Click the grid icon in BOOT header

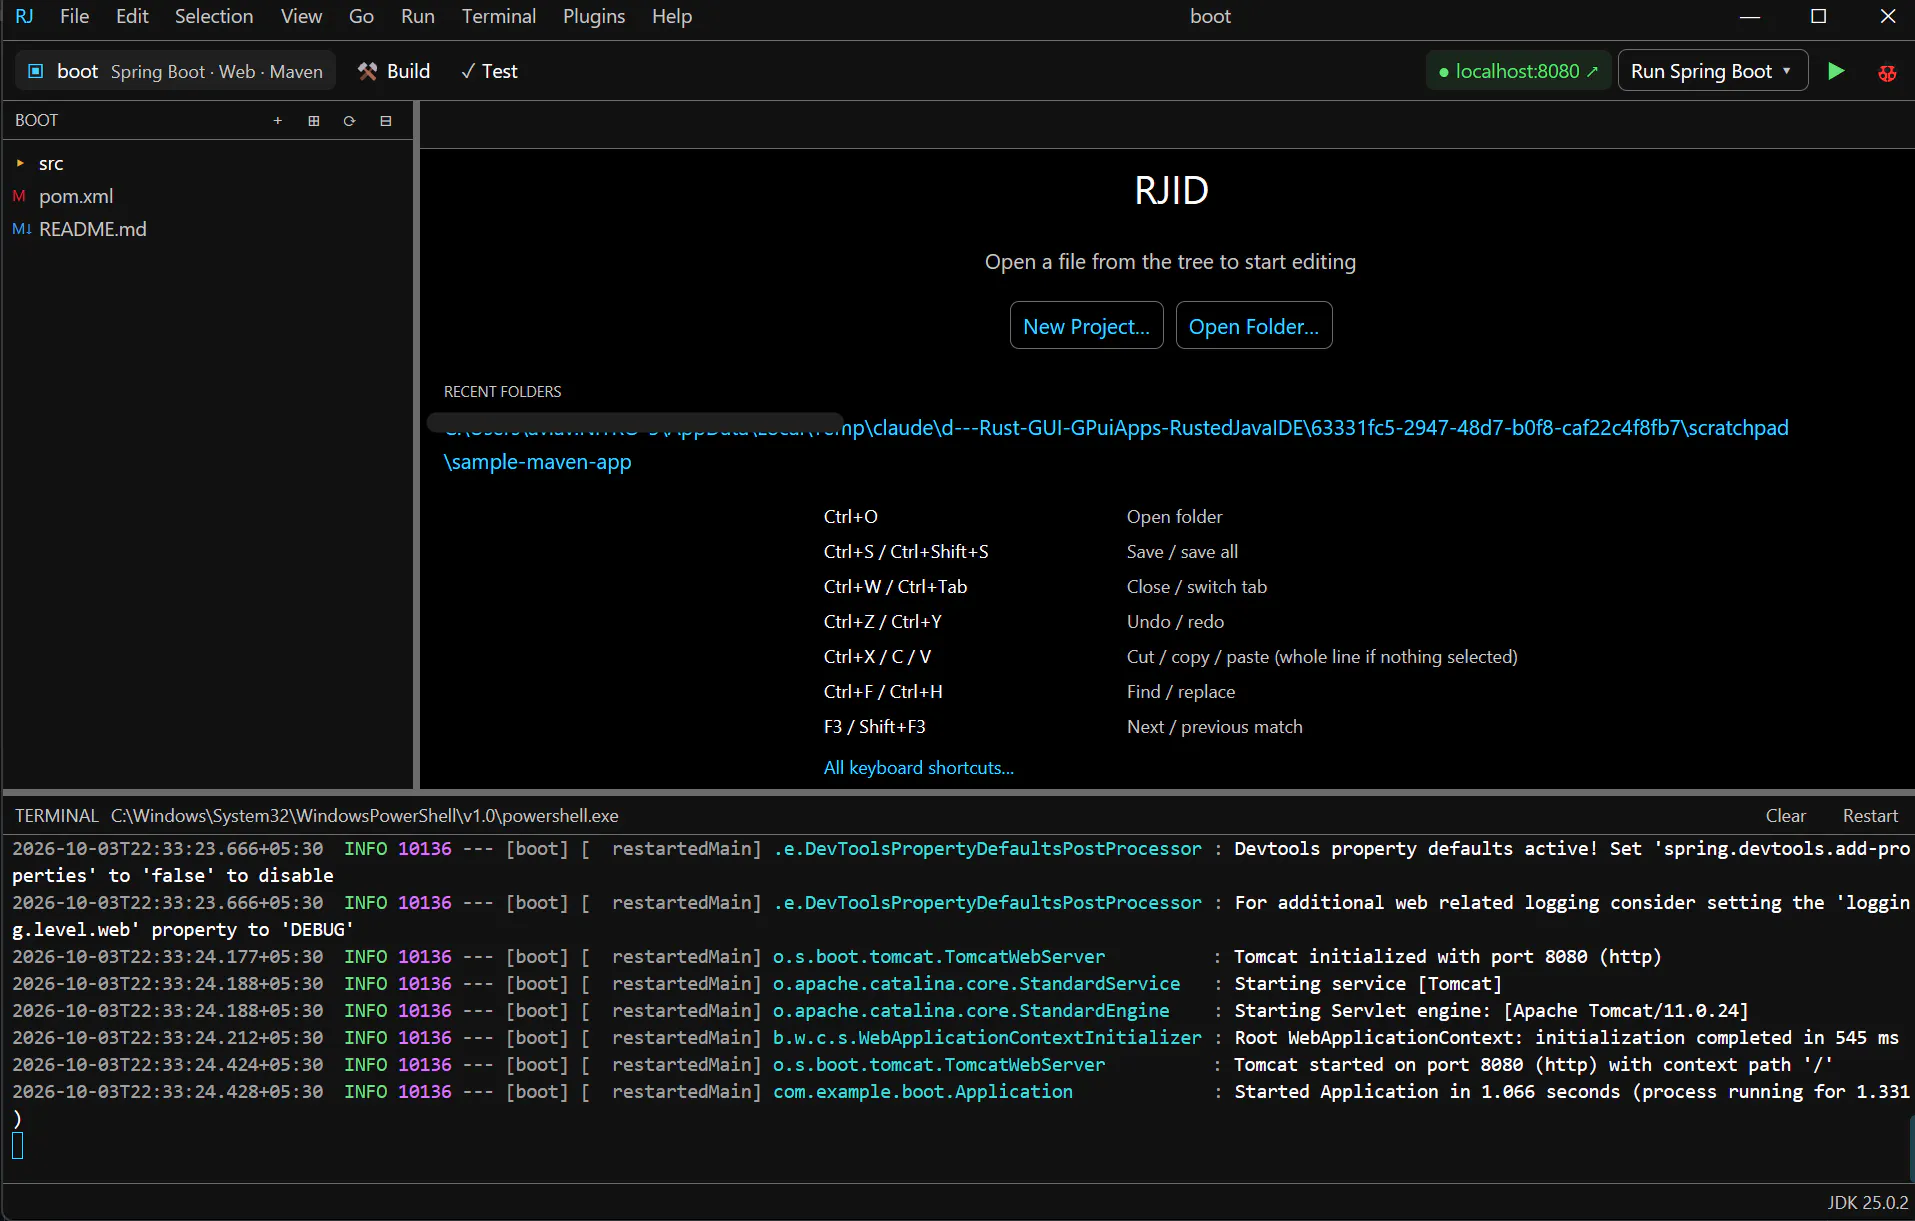click(x=314, y=120)
